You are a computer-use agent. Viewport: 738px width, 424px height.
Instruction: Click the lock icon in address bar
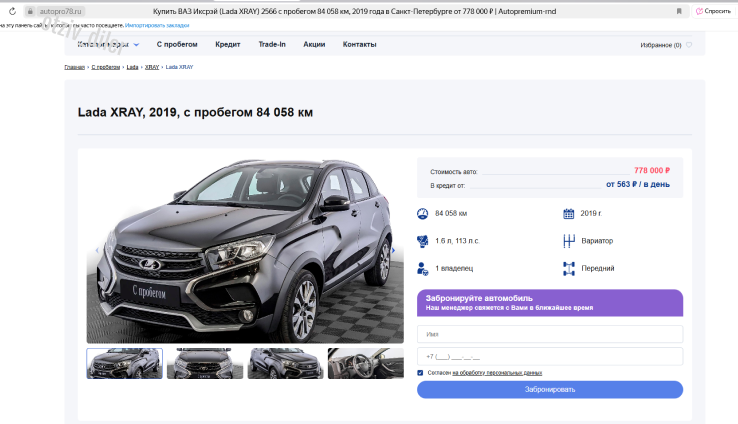click(30, 11)
